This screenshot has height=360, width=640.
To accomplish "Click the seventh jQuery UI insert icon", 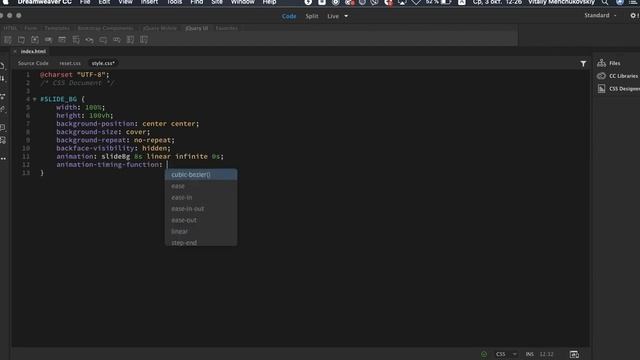I will pos(89,40).
